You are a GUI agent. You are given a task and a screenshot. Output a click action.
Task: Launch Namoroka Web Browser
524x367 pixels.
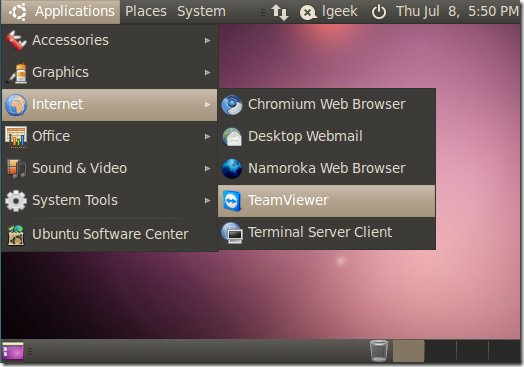click(326, 168)
